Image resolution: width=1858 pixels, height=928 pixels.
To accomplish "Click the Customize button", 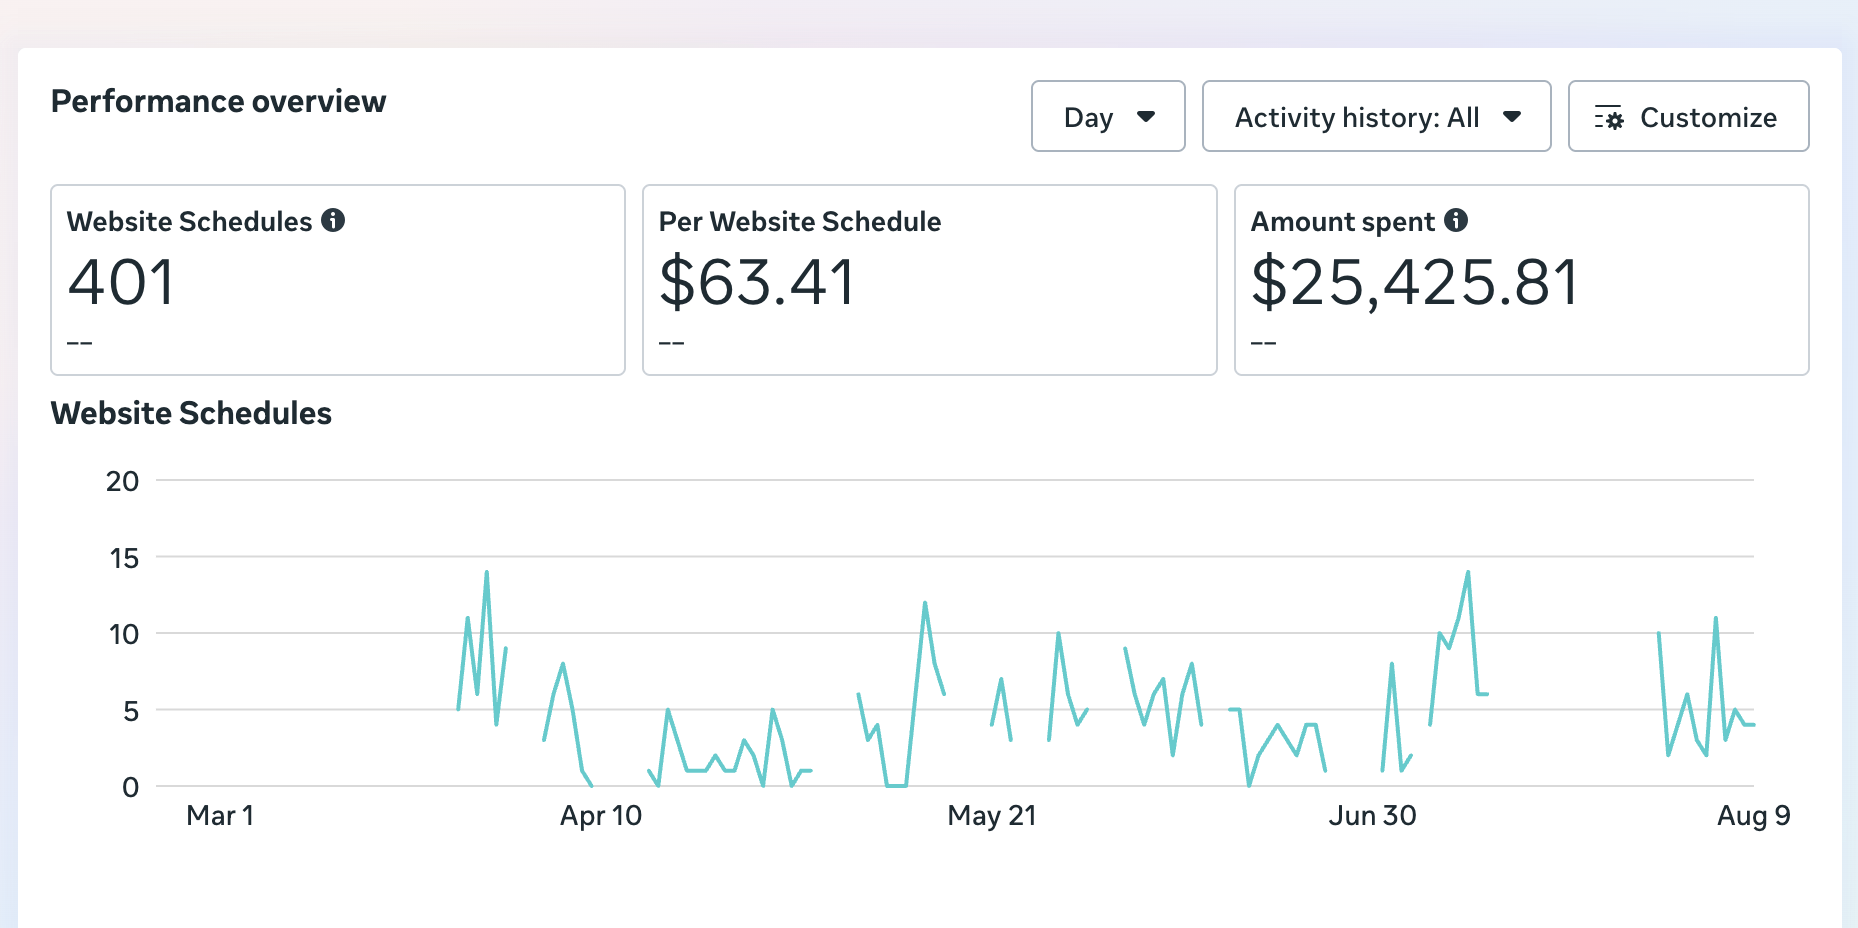I will [x=1688, y=117].
